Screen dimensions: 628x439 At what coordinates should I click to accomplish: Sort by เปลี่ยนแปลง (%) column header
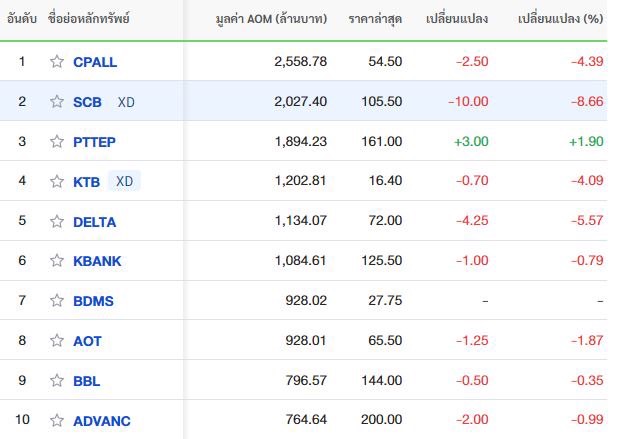560,19
